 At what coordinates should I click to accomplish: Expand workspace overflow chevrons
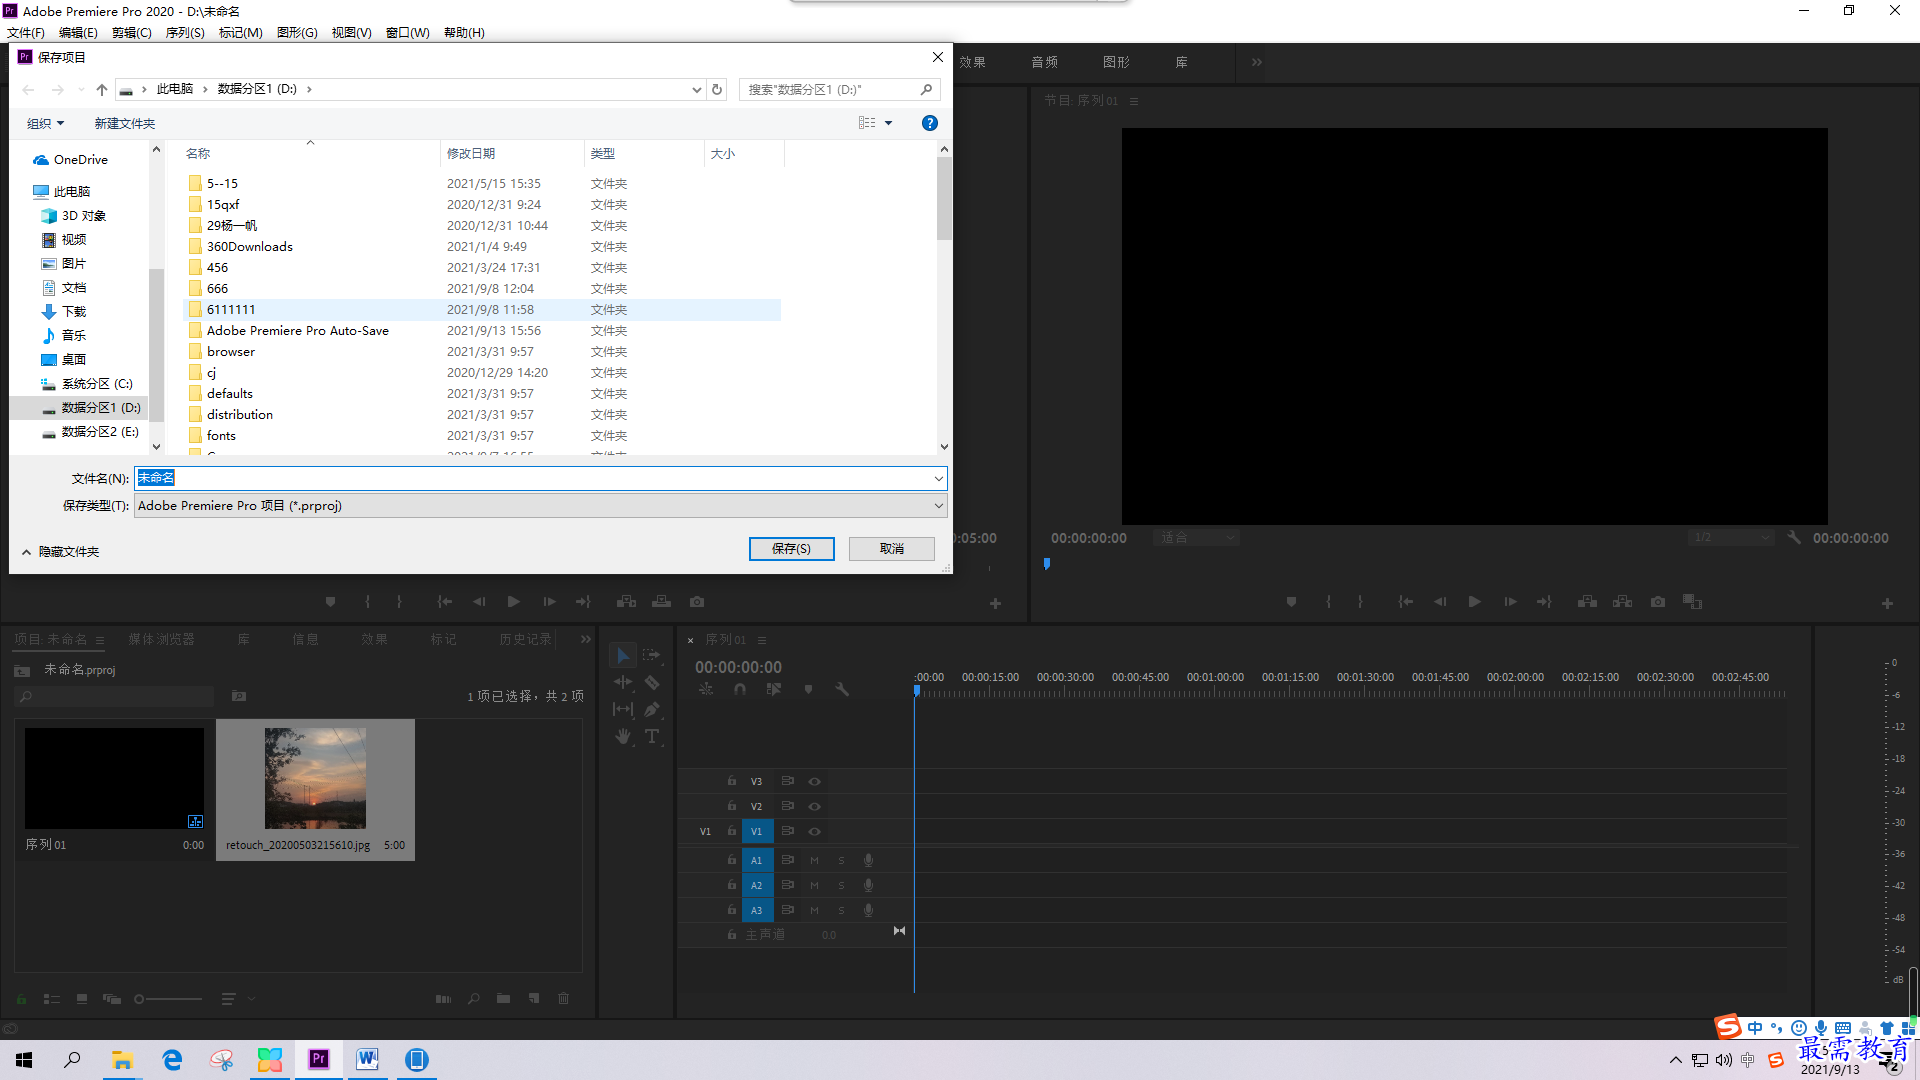pos(1256,62)
